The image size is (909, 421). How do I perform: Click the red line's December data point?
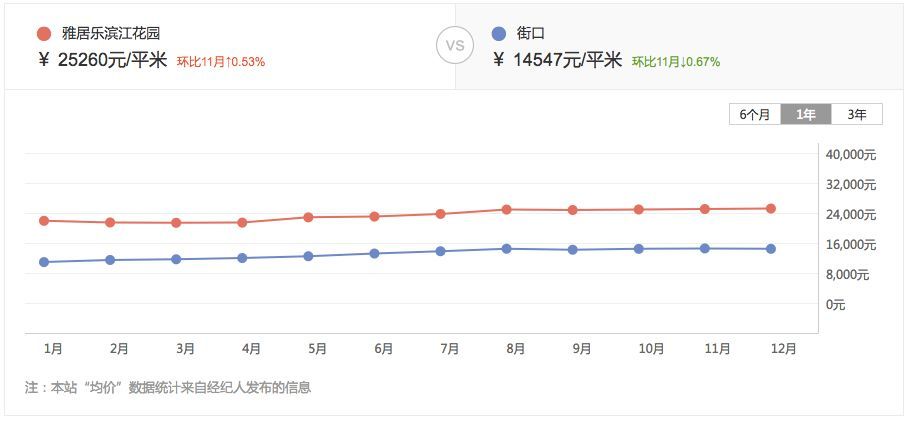pyautogui.click(x=771, y=208)
